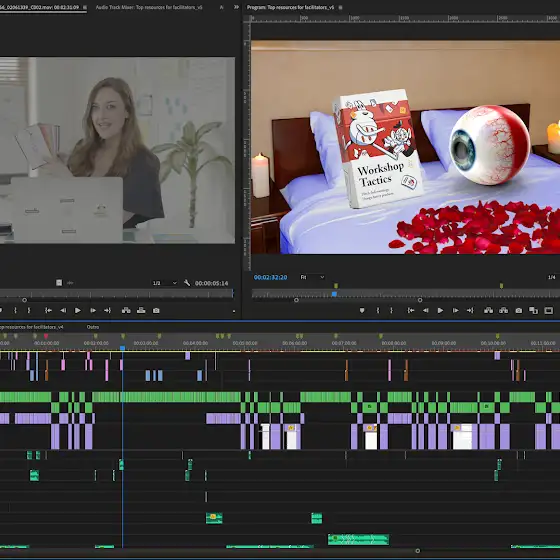560x560 pixels.
Task: Show hidden panel tabs with double chevron
Action: (236, 7)
